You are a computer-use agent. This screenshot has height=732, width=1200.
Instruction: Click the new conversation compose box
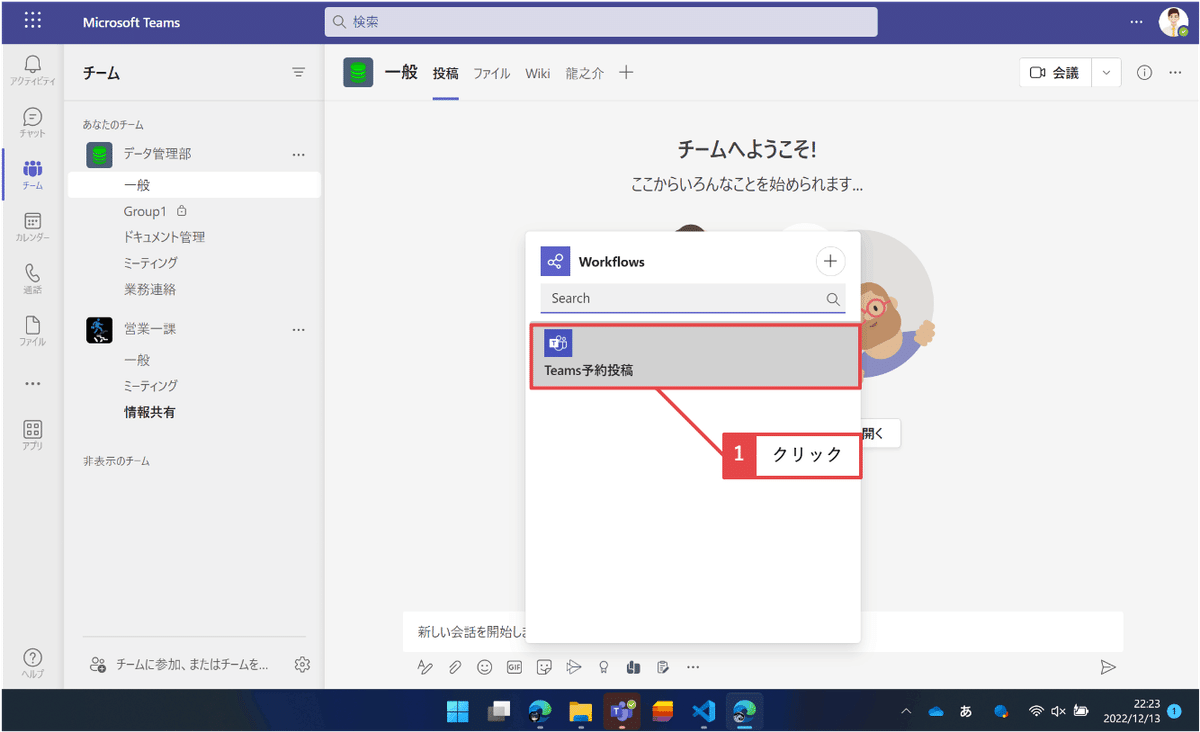[763, 631]
